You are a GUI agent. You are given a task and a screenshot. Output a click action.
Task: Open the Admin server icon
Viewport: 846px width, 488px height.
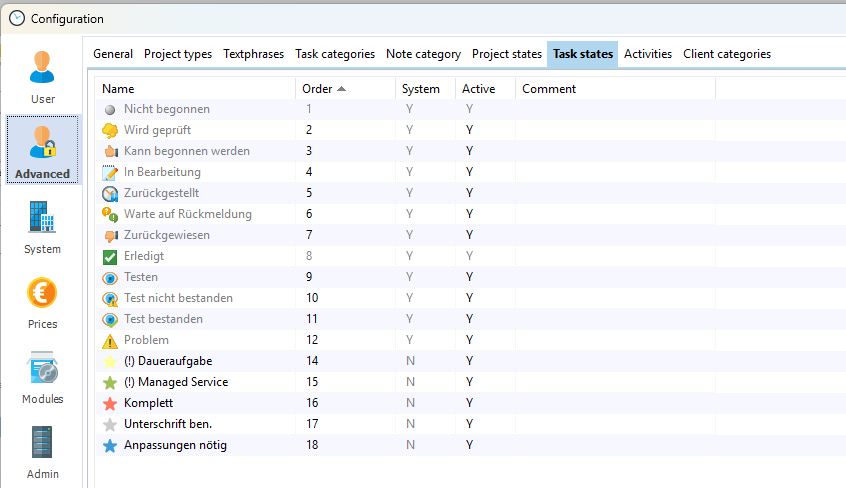[x=42, y=452]
